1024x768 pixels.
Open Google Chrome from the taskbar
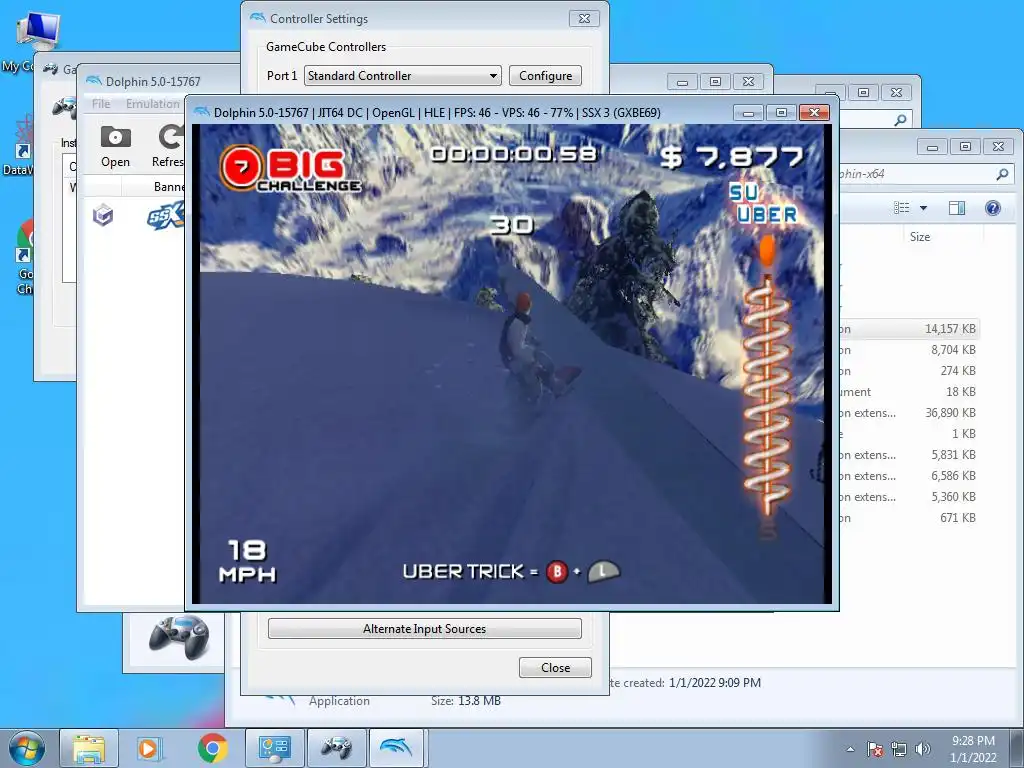(x=212, y=748)
